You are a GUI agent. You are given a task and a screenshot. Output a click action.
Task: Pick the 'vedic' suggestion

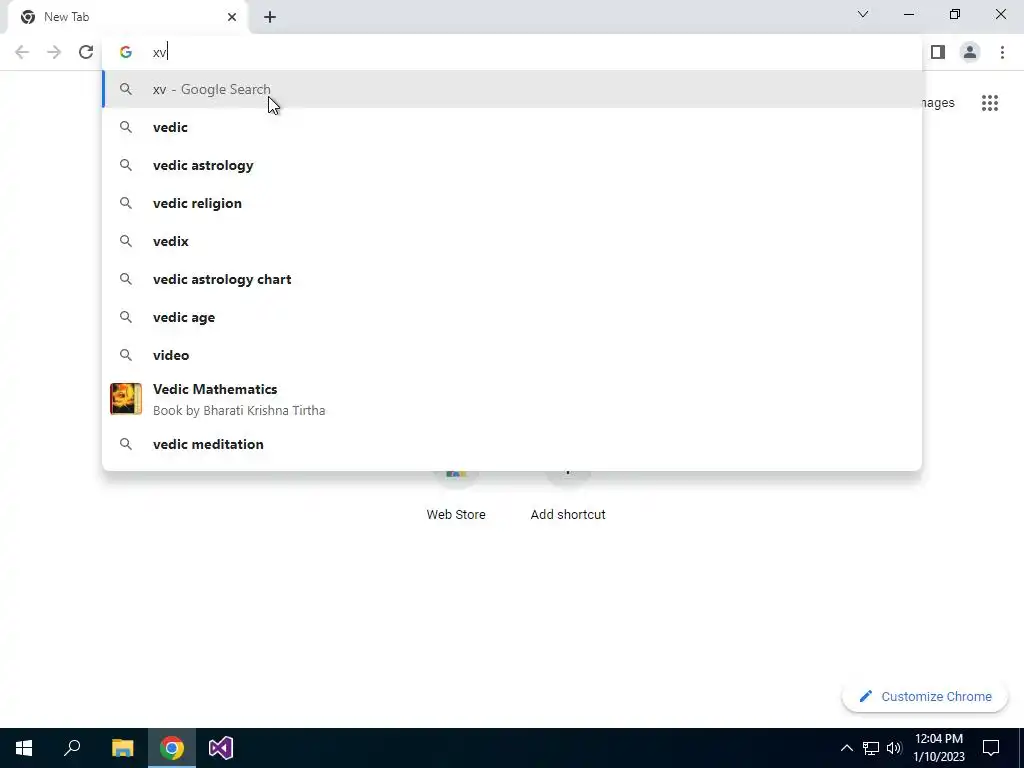(x=512, y=127)
